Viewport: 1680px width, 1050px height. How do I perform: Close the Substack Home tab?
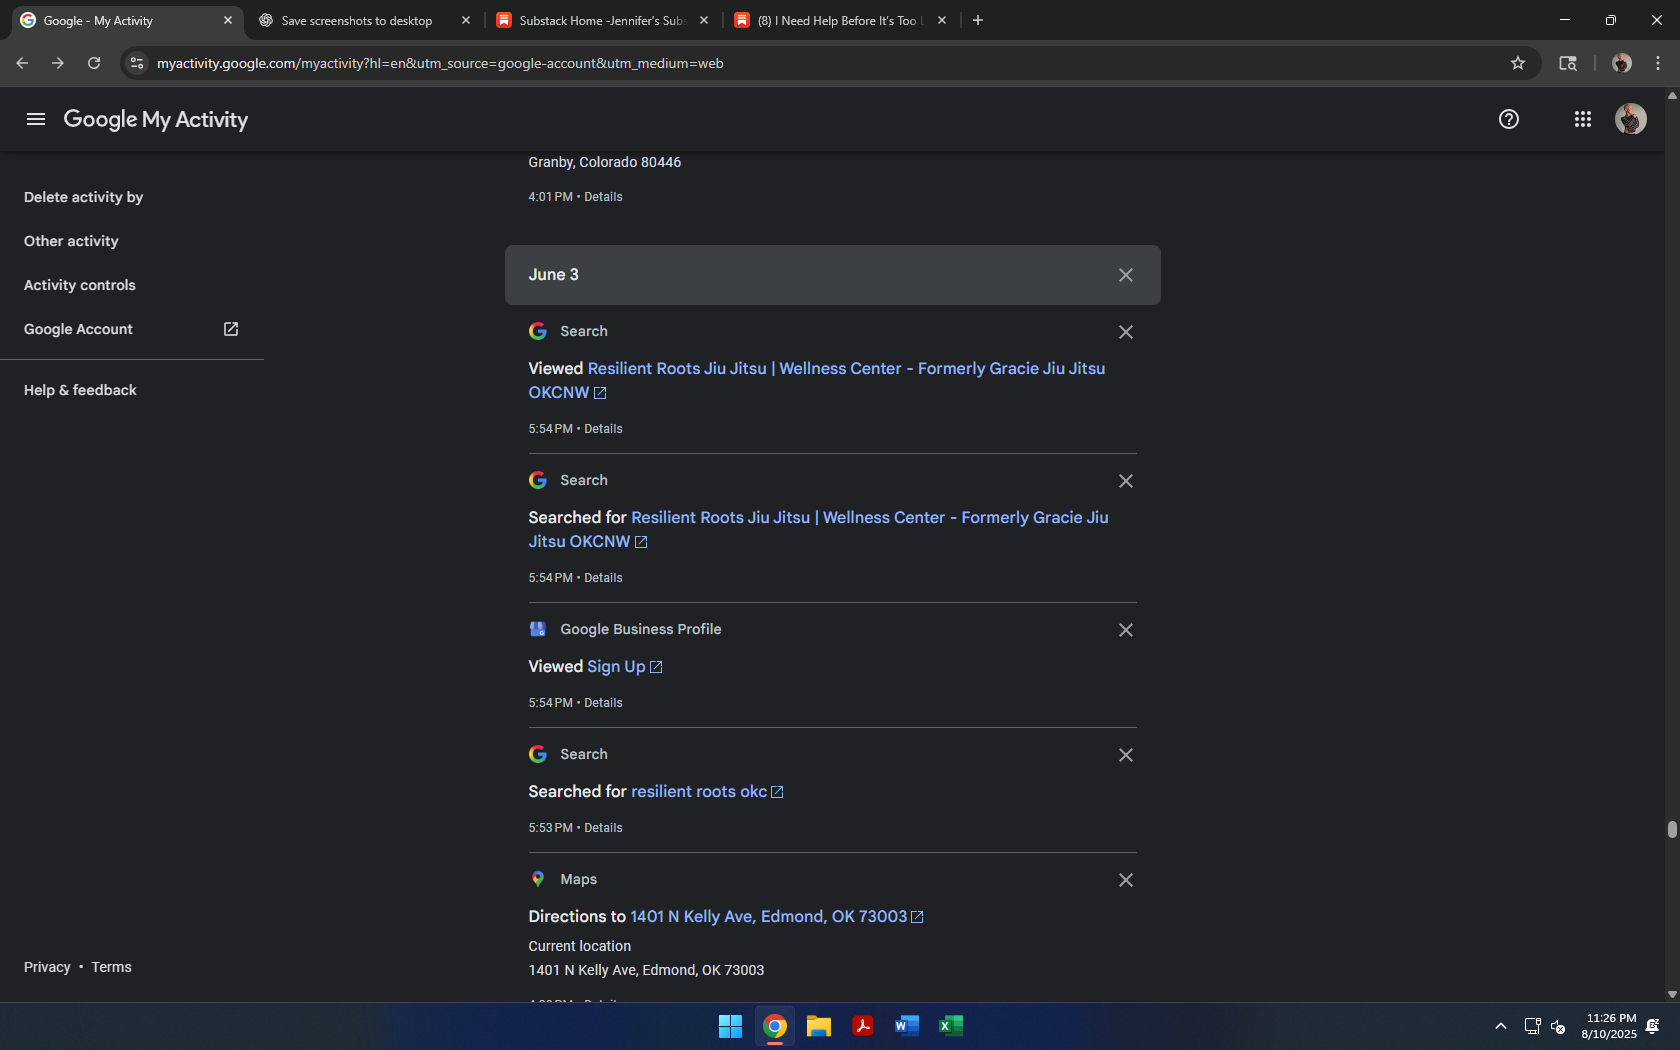click(704, 20)
